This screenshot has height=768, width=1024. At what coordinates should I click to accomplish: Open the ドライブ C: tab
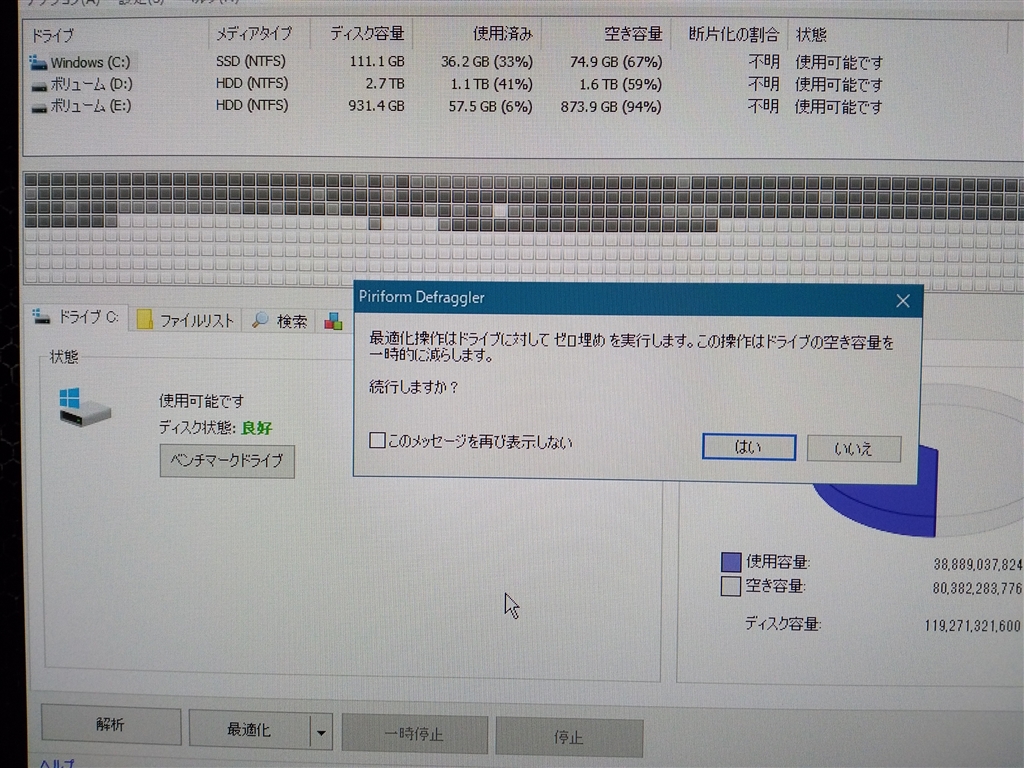pyautogui.click(x=76, y=317)
